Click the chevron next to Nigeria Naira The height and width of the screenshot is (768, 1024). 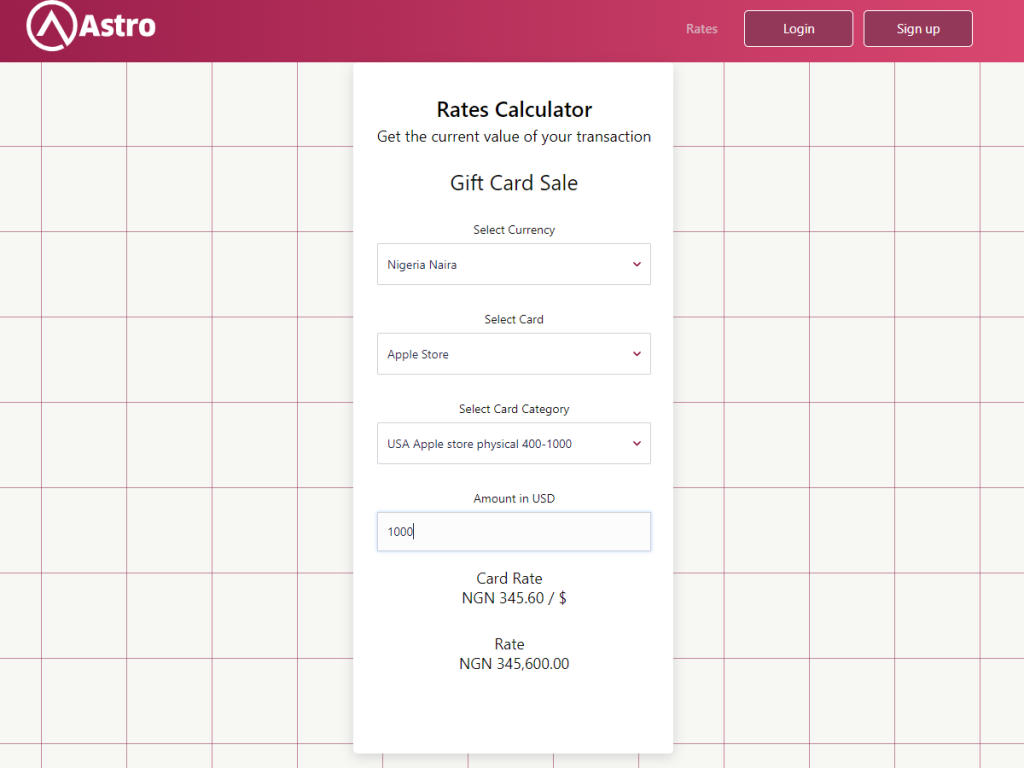coord(637,264)
